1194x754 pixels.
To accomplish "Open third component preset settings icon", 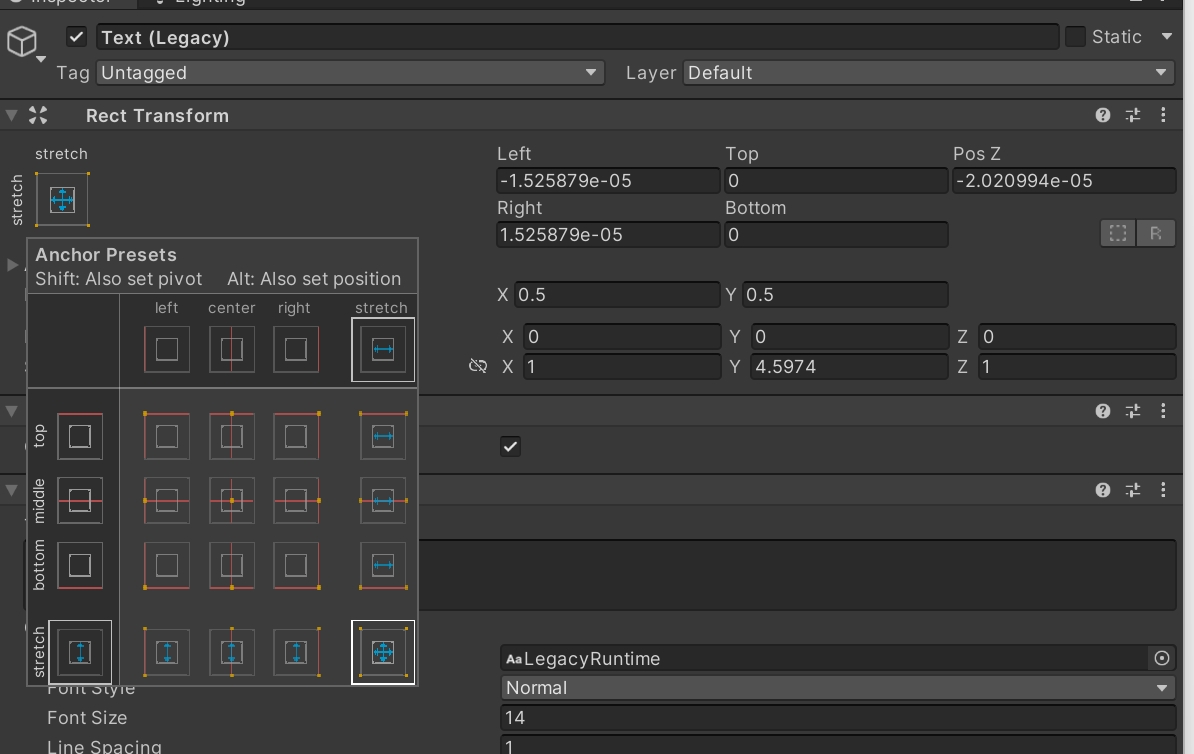I will click(1133, 490).
